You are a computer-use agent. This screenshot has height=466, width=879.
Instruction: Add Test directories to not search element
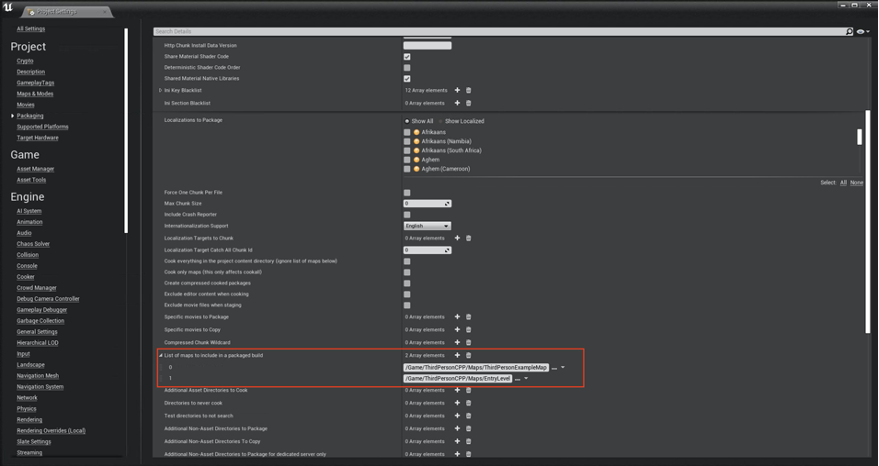[457, 416]
